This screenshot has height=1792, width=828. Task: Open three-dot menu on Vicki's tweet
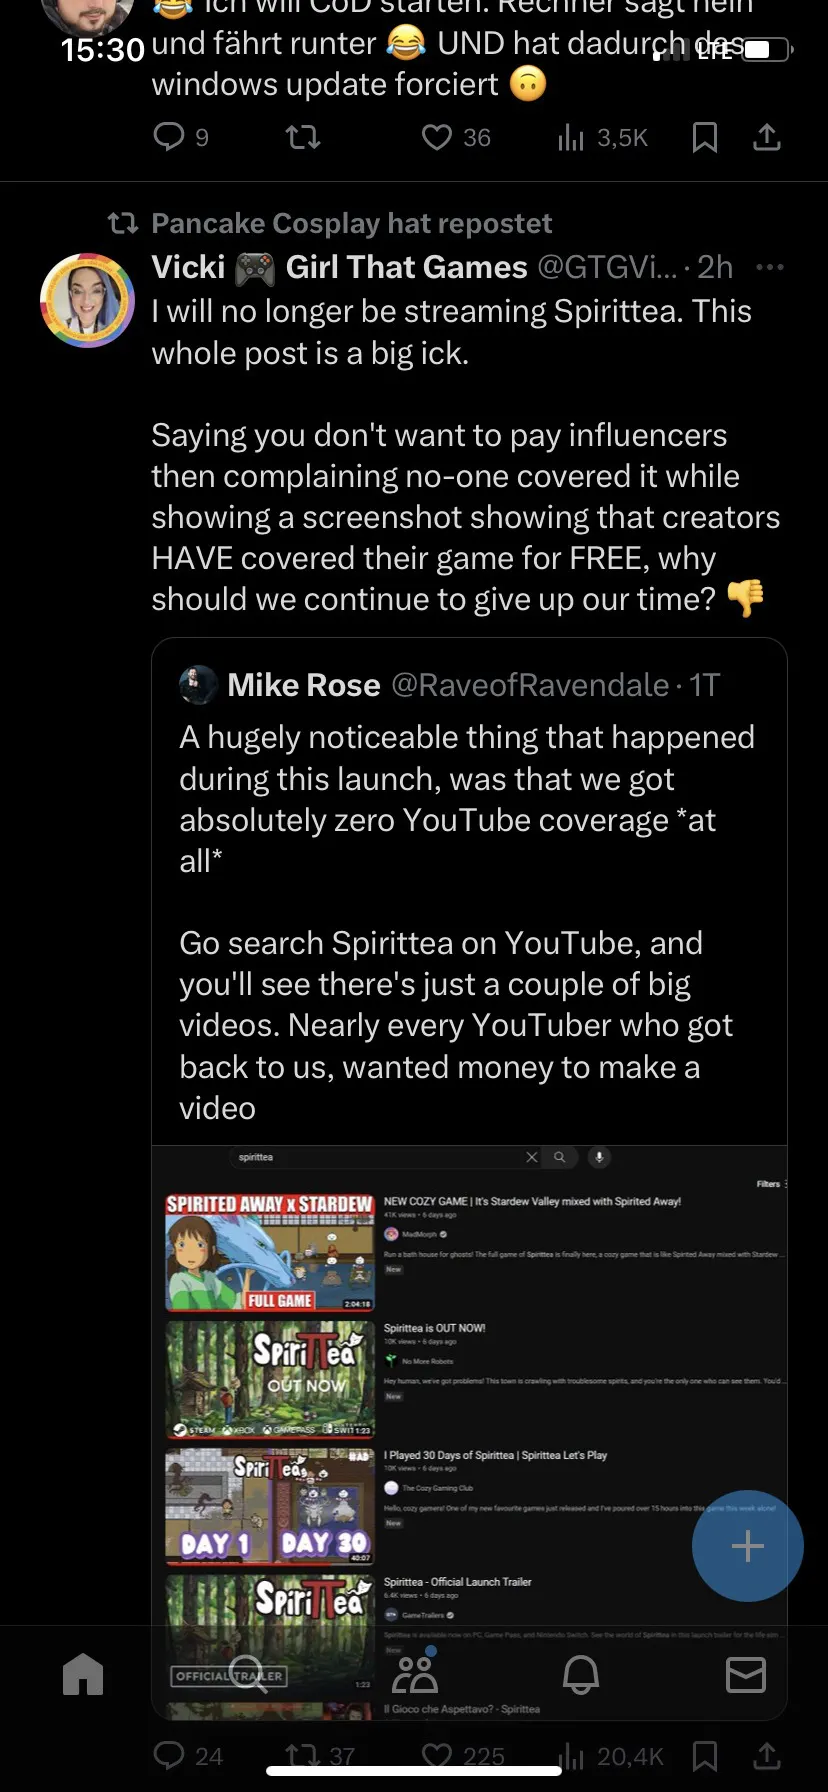769,267
